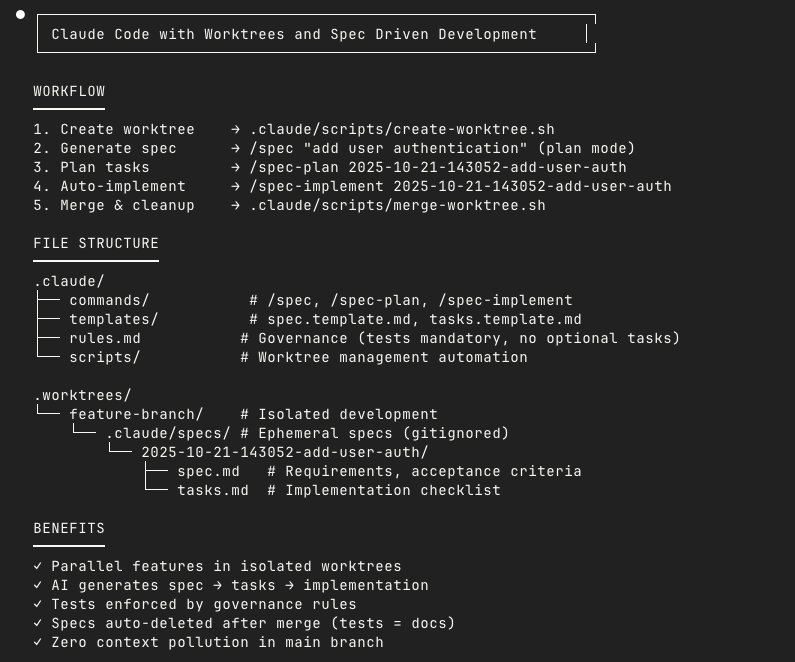Click the 'rules.md' file entry

105,339
